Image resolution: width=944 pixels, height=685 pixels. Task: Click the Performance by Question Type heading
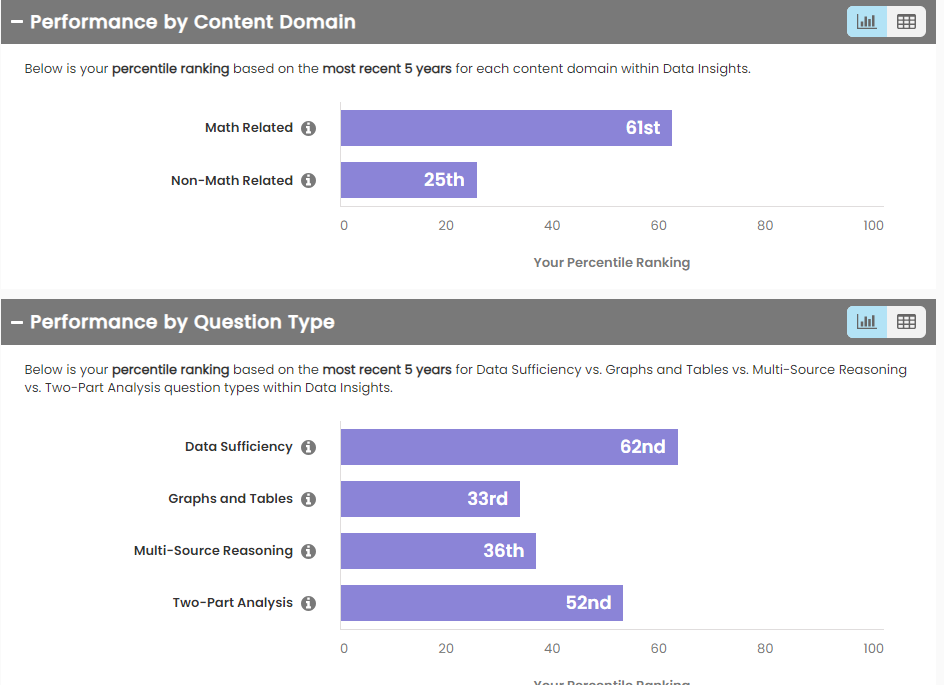(x=182, y=322)
